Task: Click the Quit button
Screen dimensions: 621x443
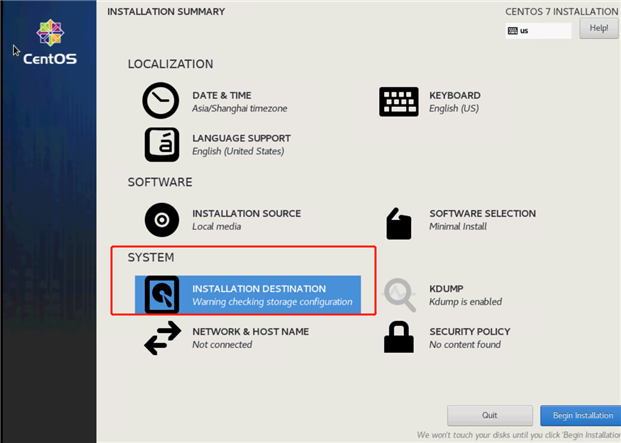Action: pyautogui.click(x=490, y=415)
